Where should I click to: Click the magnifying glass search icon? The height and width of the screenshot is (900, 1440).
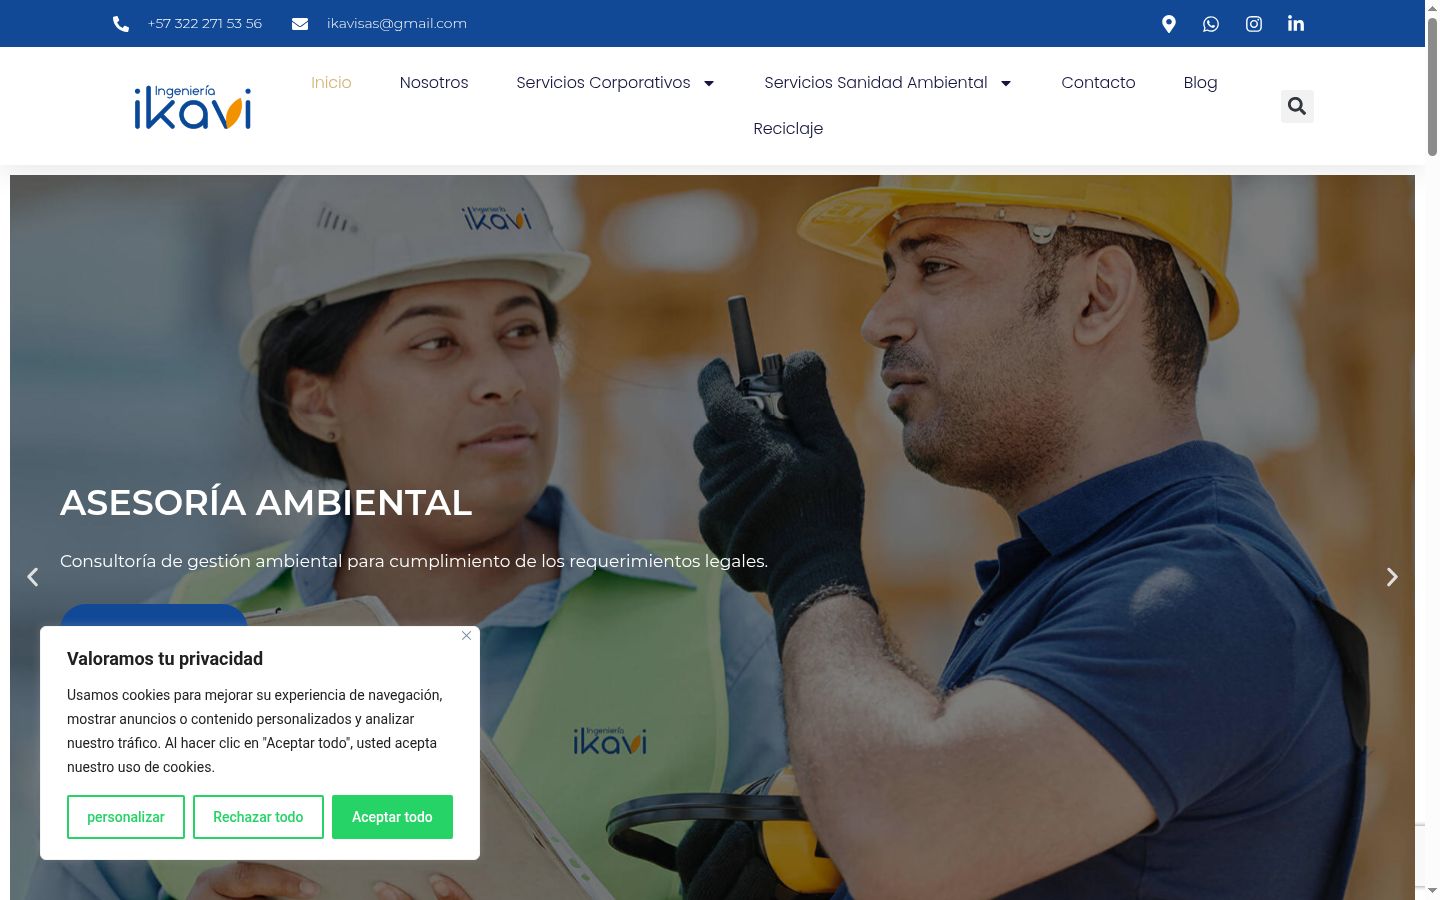click(x=1297, y=106)
